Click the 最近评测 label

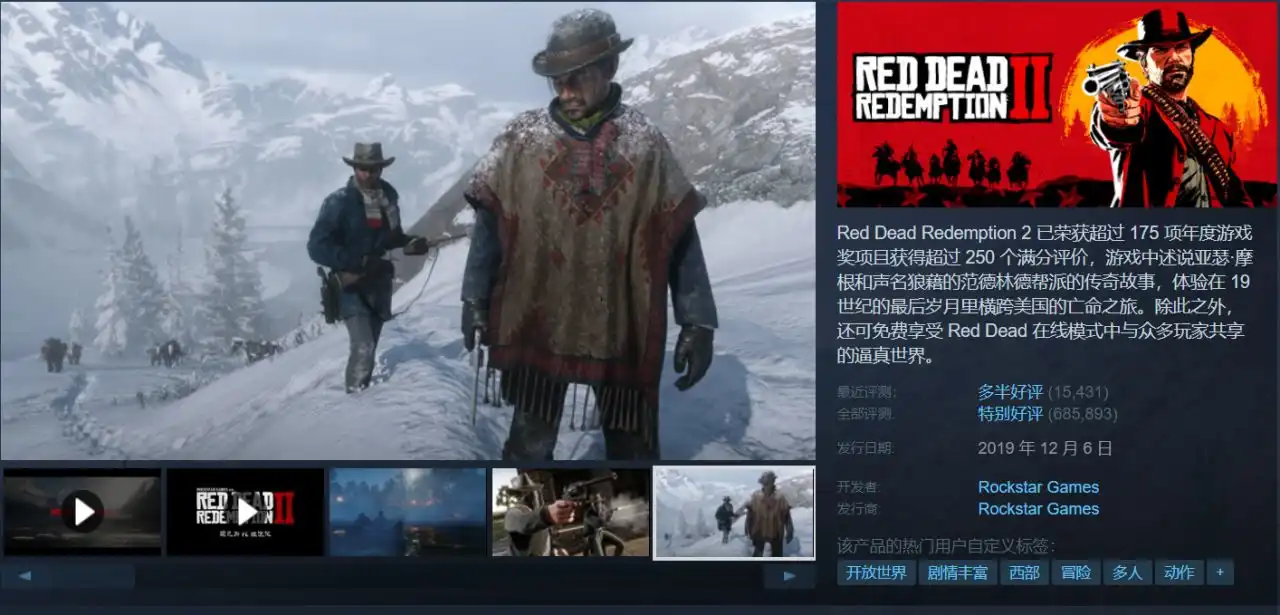pos(866,392)
